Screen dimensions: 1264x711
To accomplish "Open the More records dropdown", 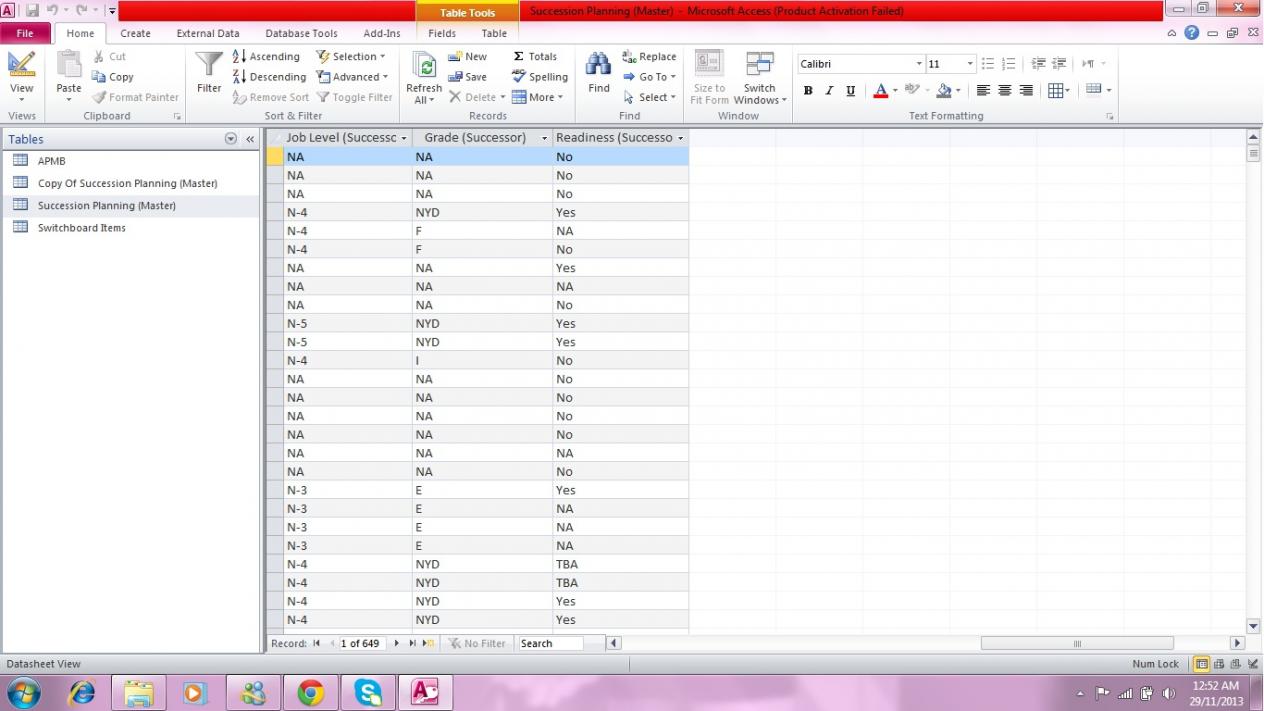I will coord(537,97).
